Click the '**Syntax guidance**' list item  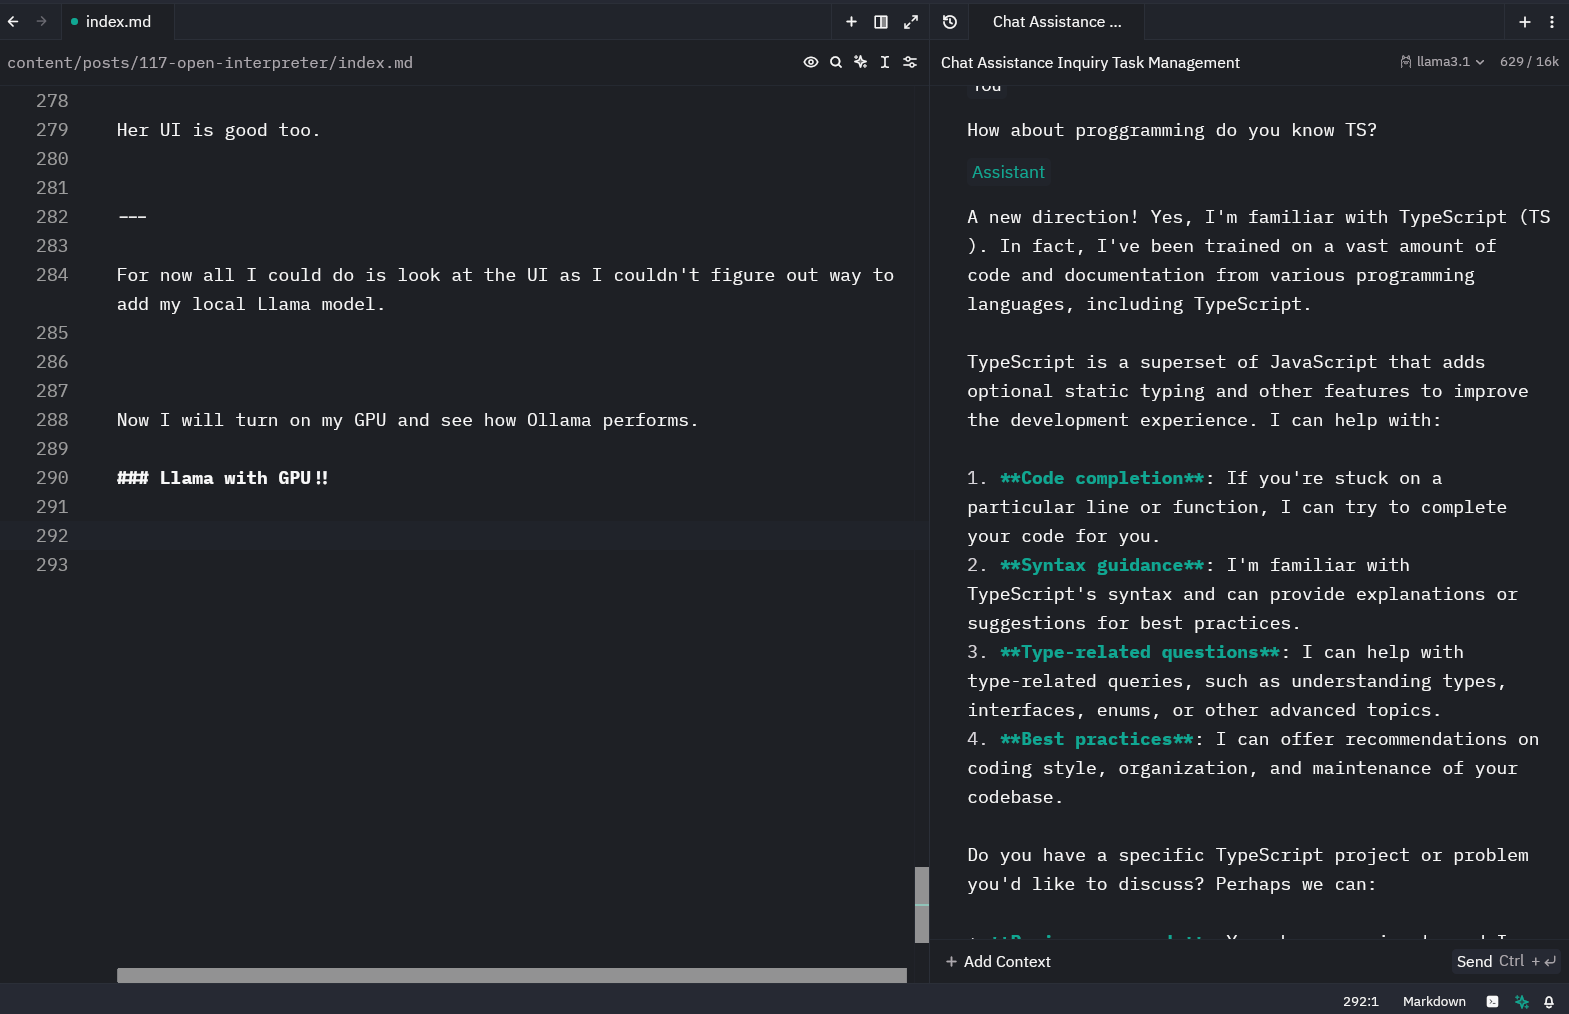coord(1102,565)
